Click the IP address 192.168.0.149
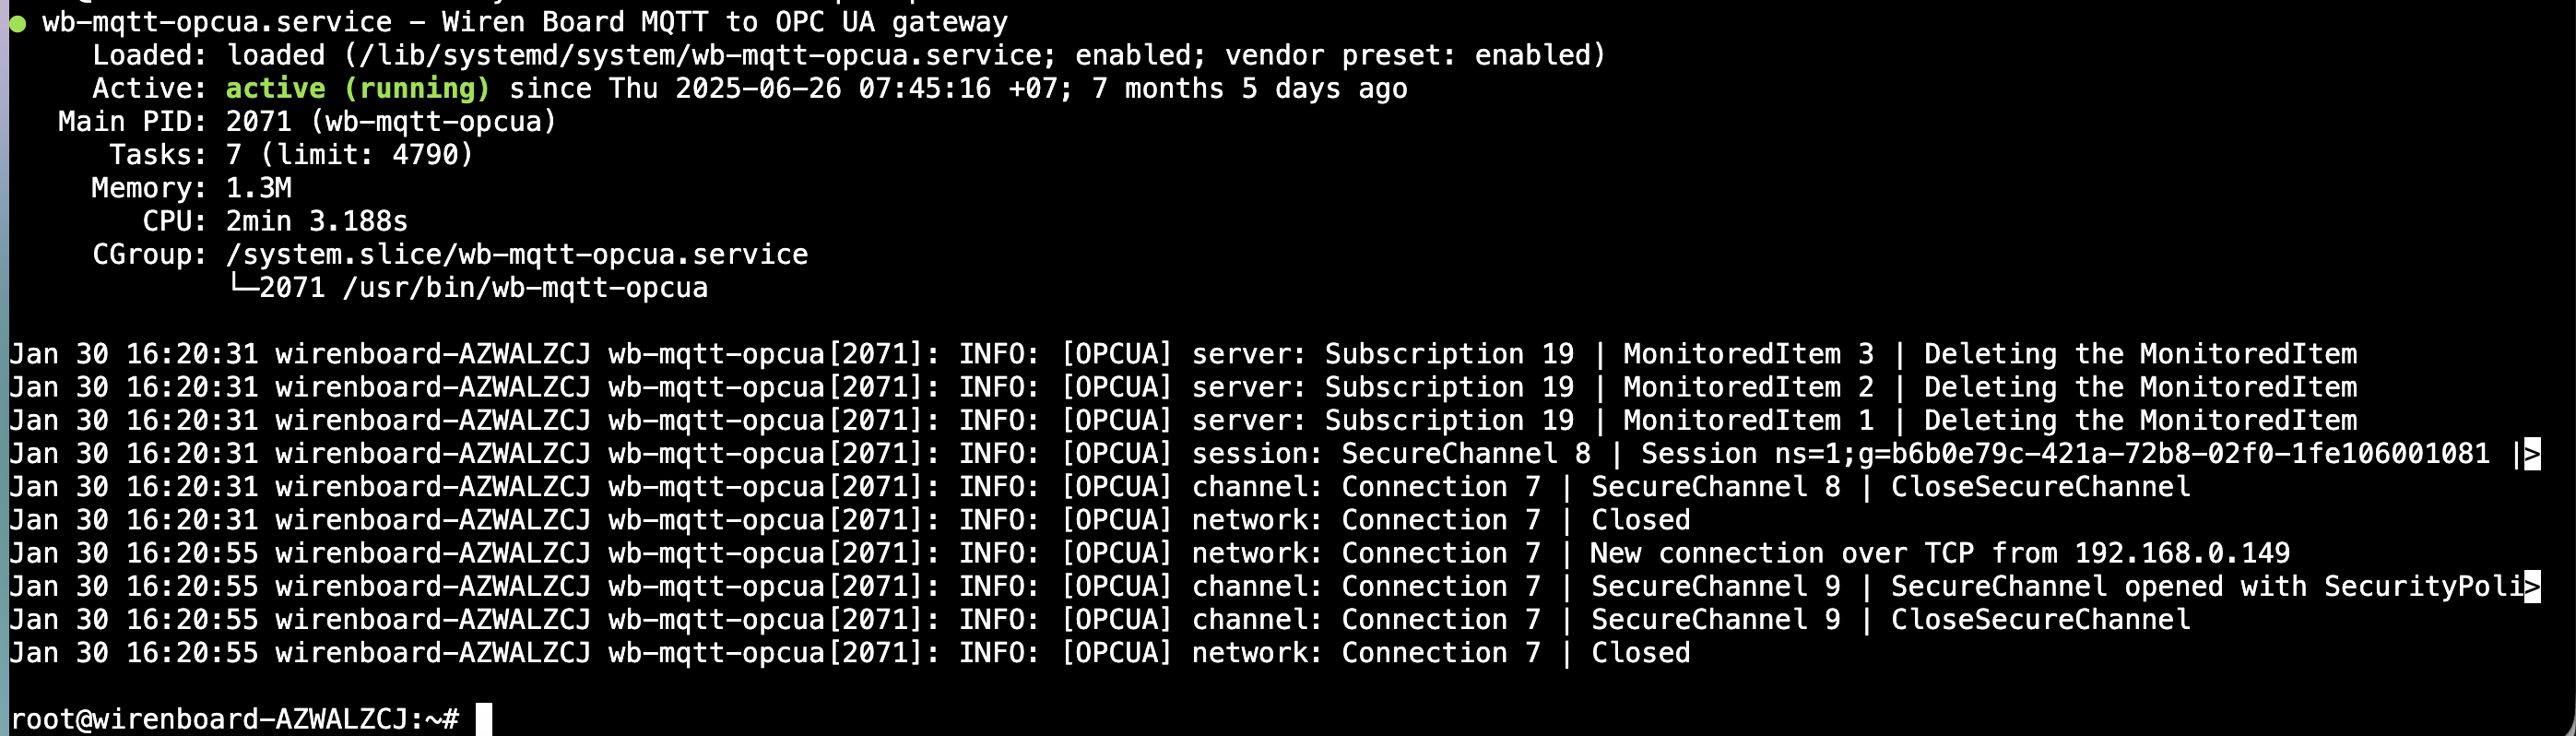This screenshot has height=736, width=2576. [2181, 553]
